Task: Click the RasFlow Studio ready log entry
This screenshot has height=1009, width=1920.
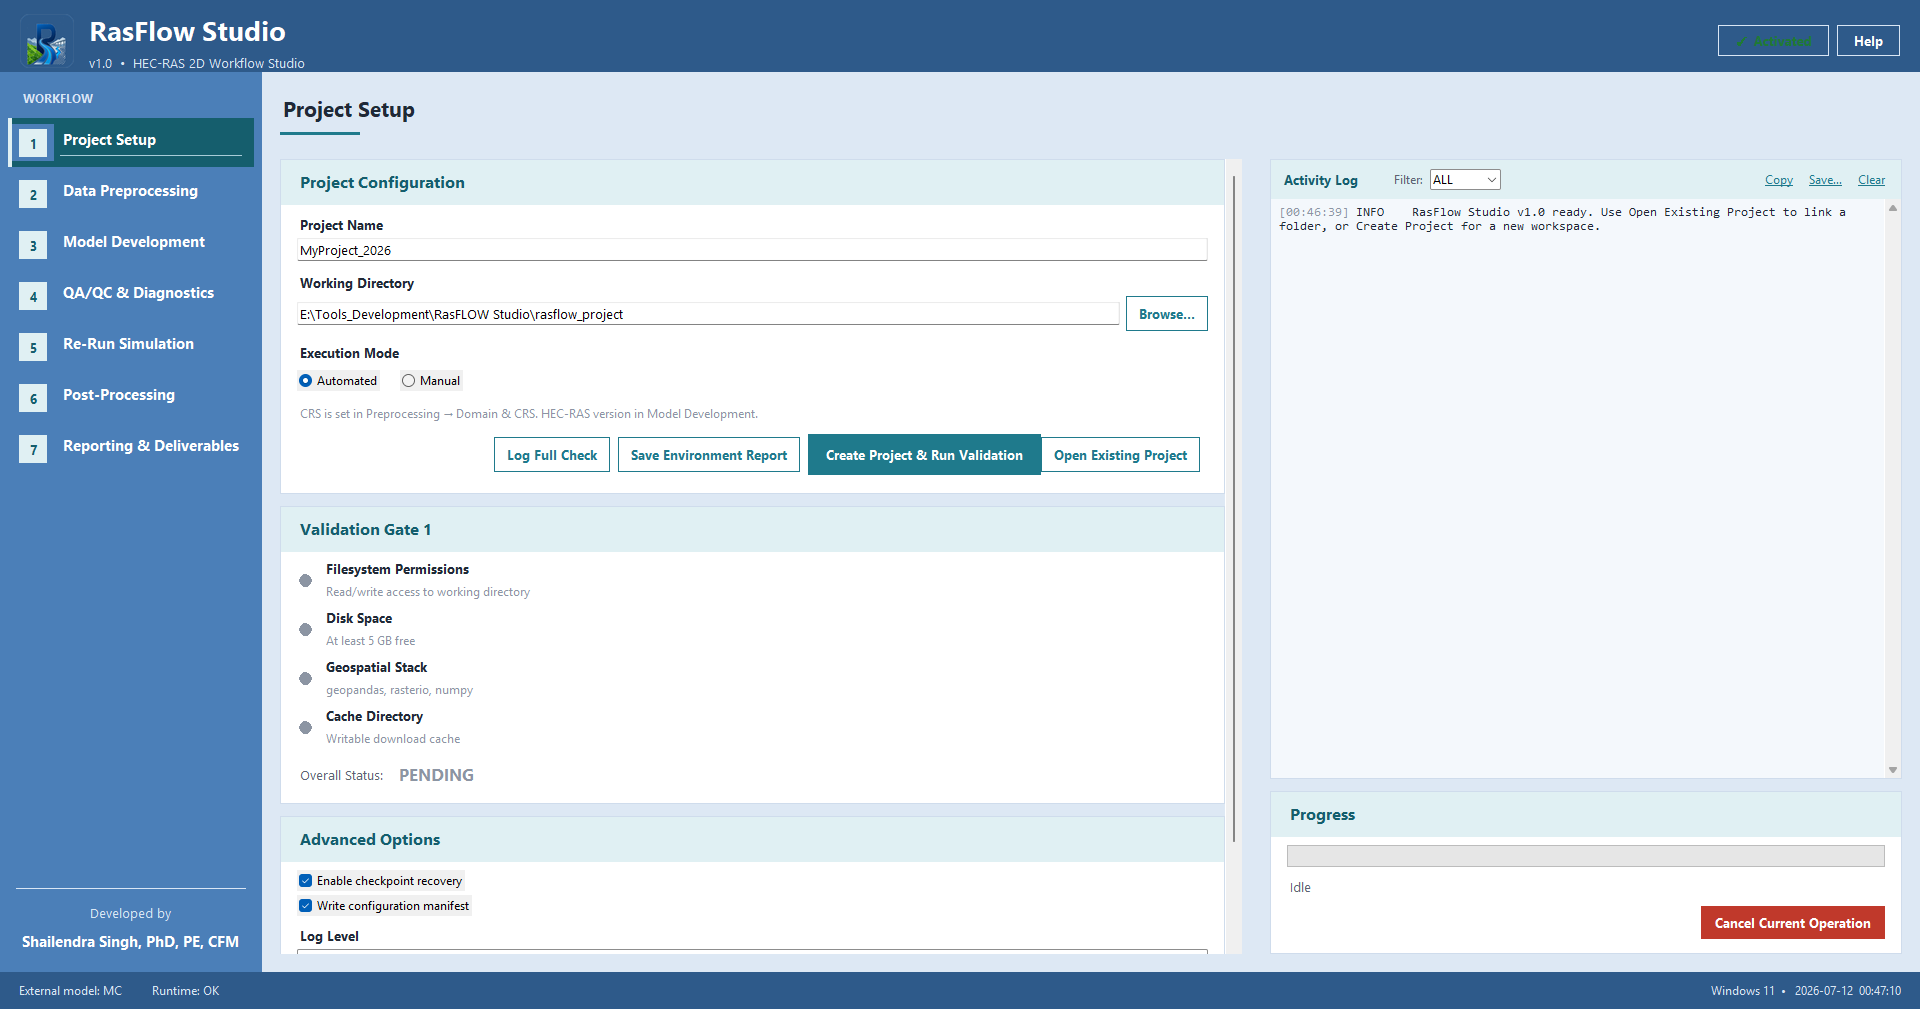Action: (x=1563, y=219)
